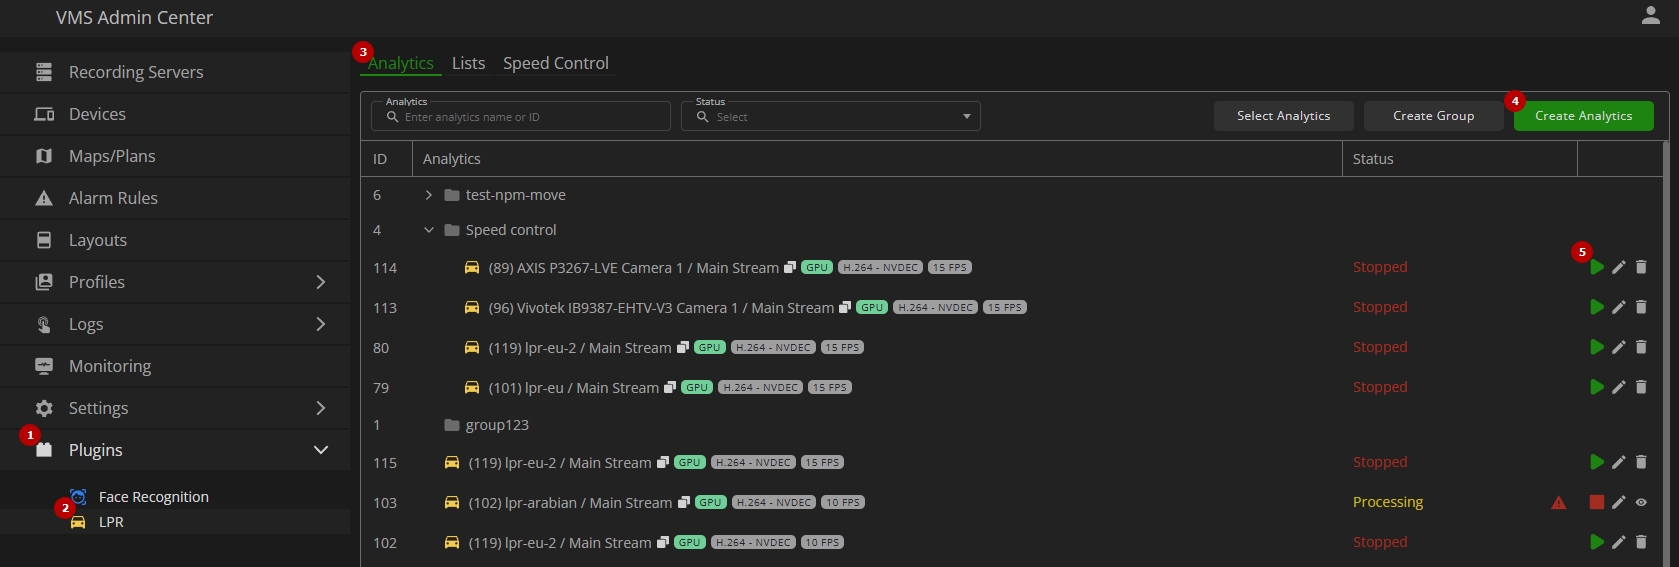The width and height of the screenshot is (1679, 567).
Task: Focus the analytics name or ID search field
Action: tap(521, 116)
